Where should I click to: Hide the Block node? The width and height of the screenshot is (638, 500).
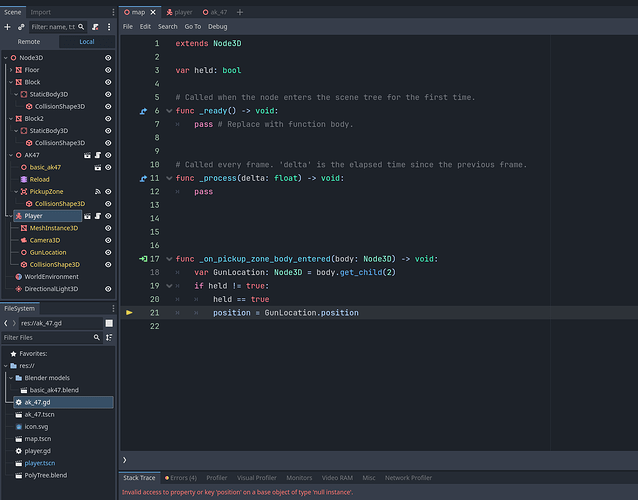point(108,82)
